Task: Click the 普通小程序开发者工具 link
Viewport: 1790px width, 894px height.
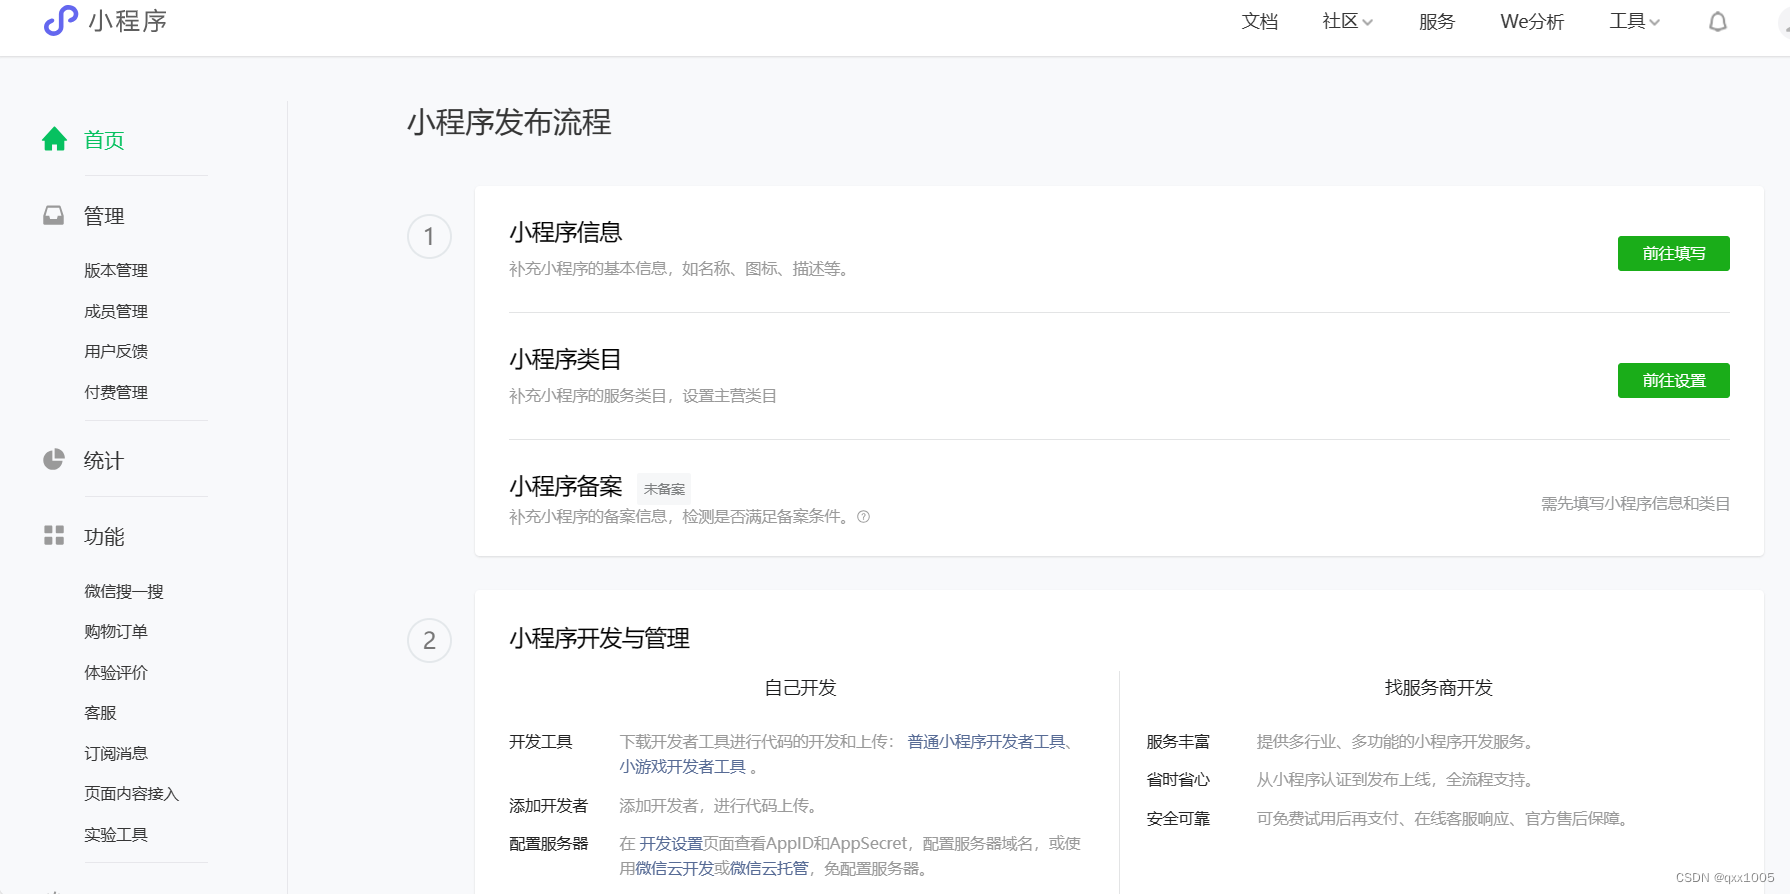Action: [986, 741]
